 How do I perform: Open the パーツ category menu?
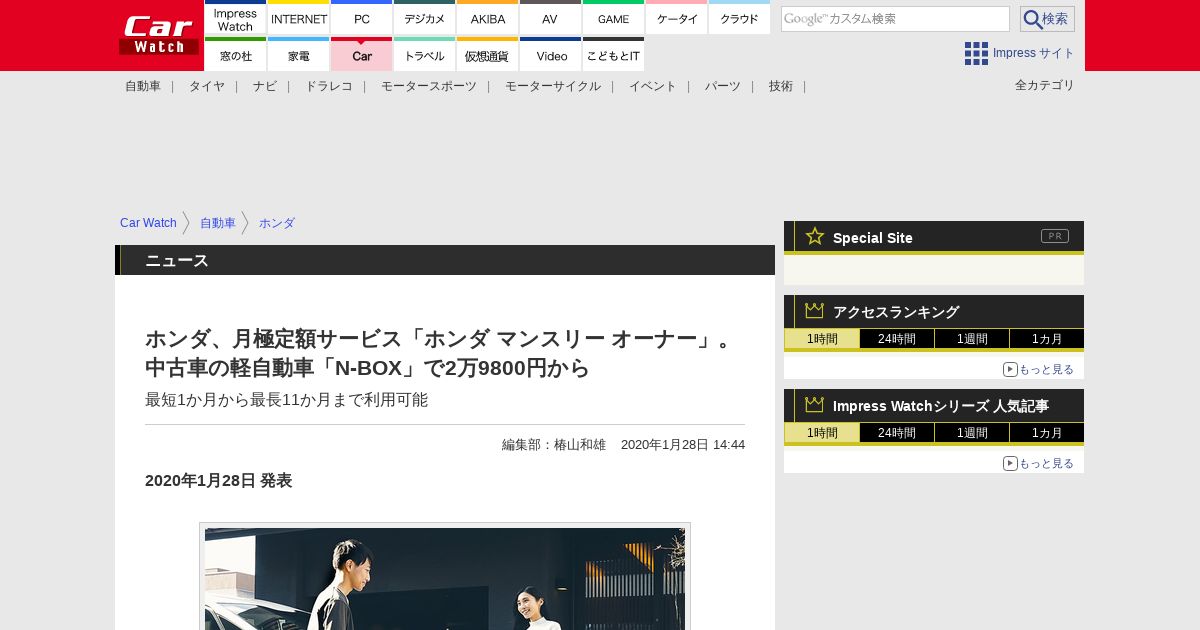click(x=723, y=86)
